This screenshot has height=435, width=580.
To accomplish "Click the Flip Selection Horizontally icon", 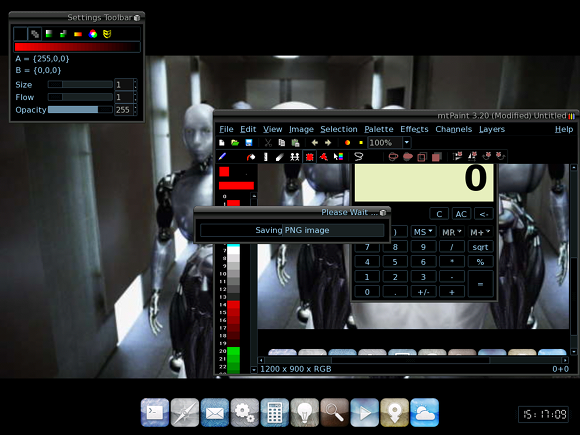I will pos(472,156).
